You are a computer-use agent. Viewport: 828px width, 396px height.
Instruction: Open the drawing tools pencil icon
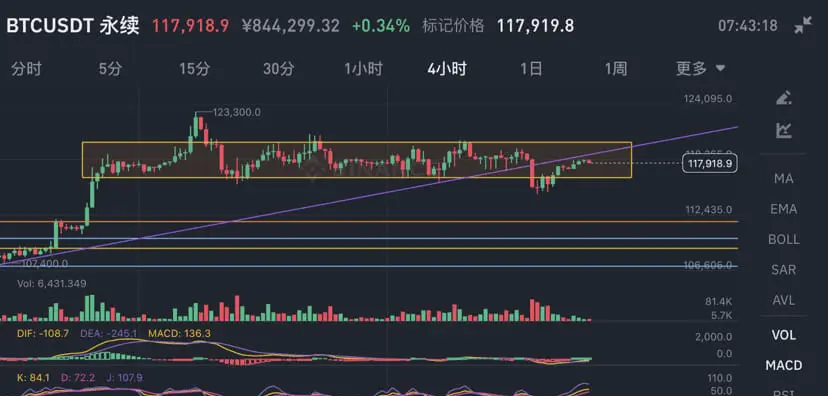(x=784, y=98)
